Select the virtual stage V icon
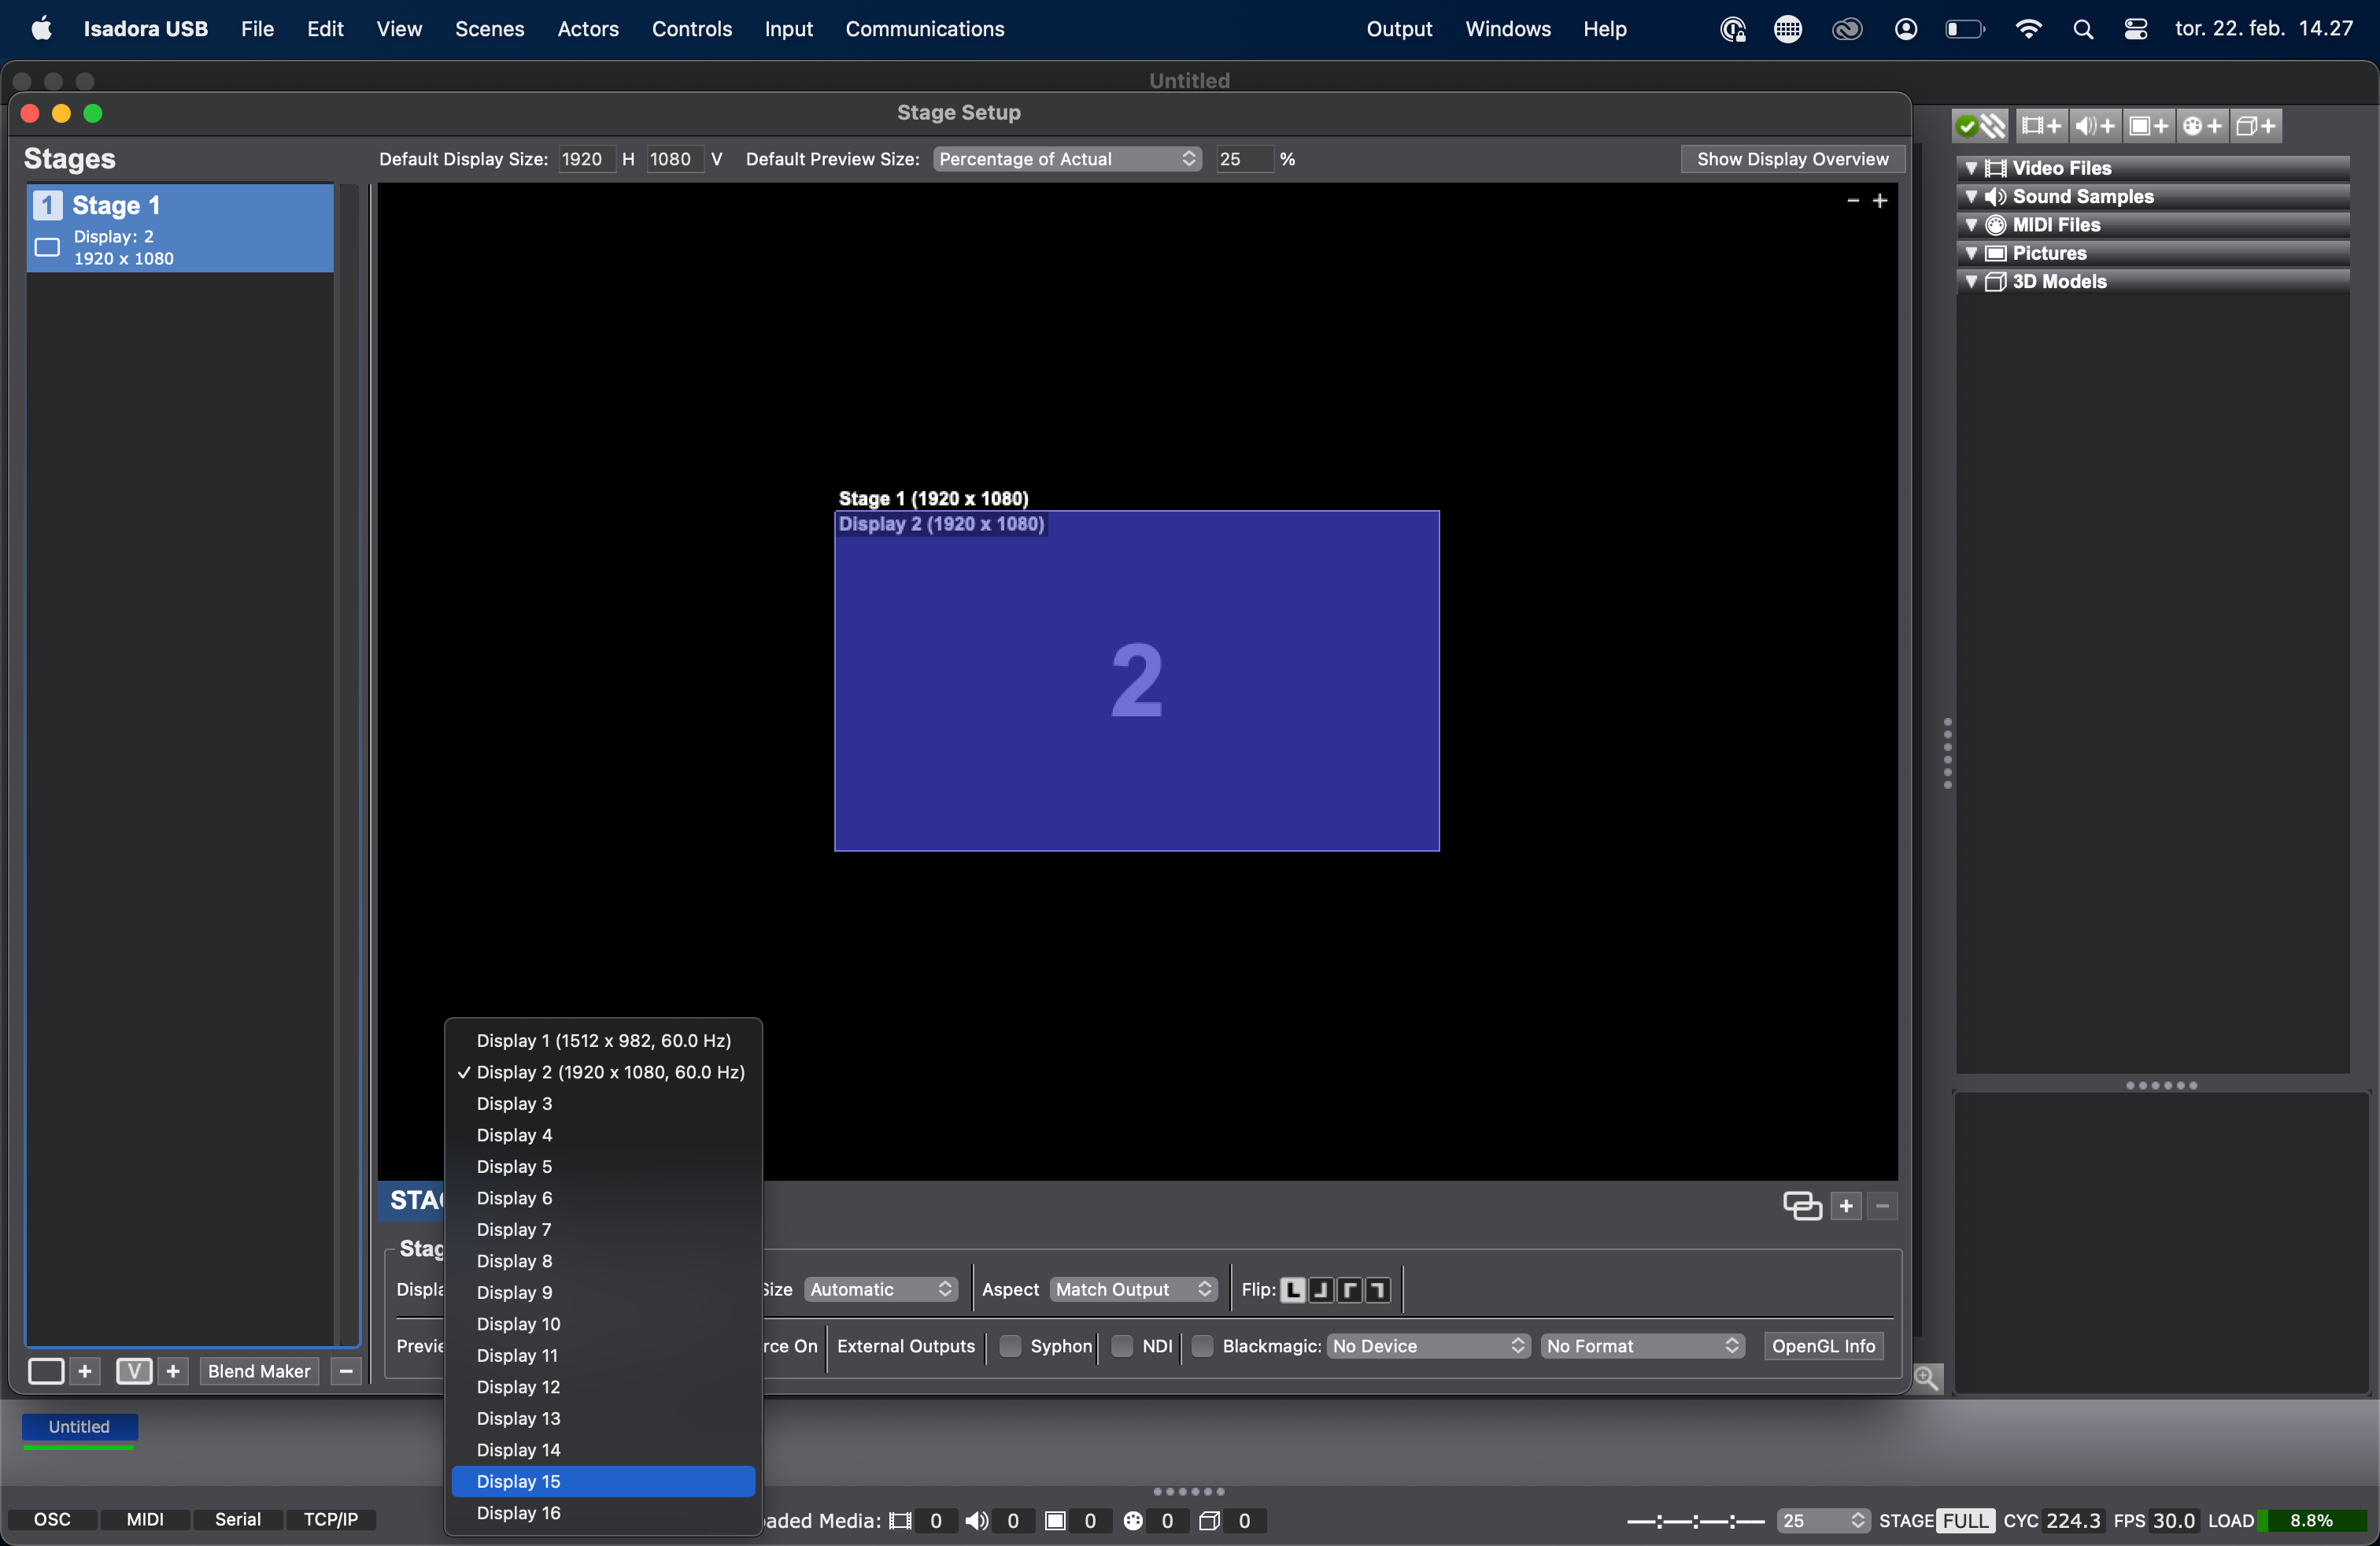This screenshot has width=2380, height=1546. [x=134, y=1371]
